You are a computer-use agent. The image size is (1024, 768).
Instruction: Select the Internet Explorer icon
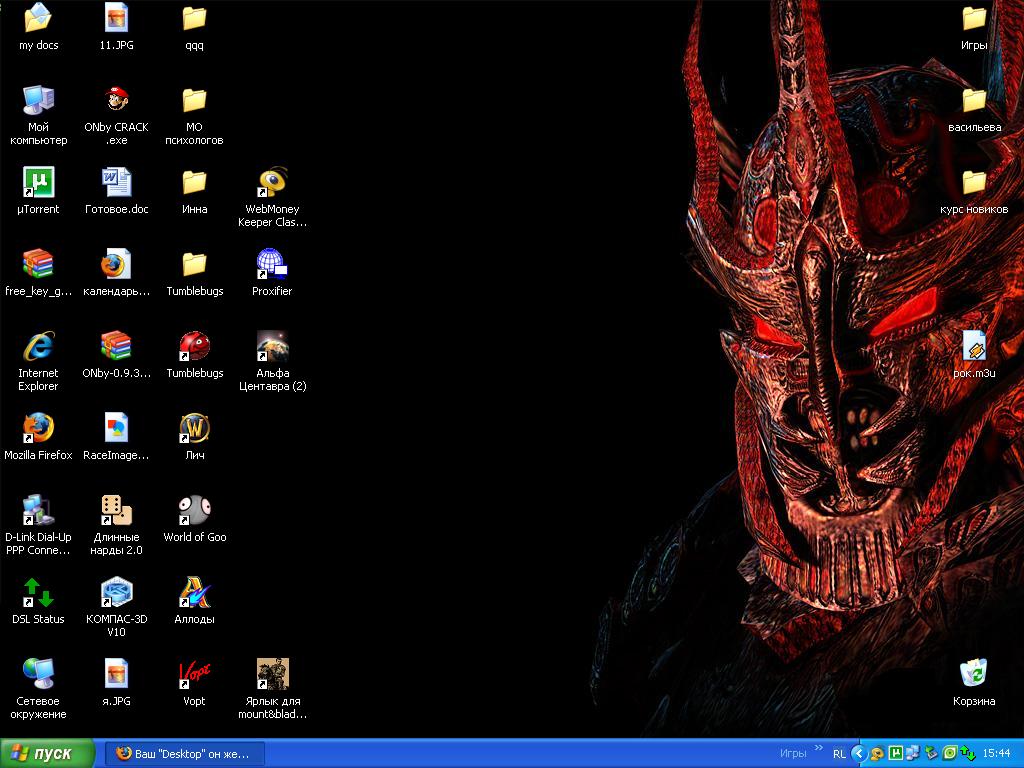(x=38, y=346)
